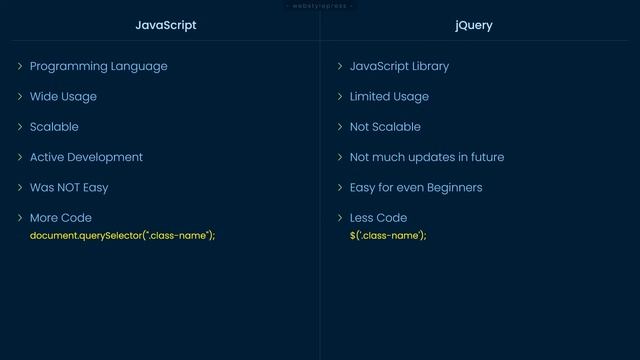Image resolution: width=640 pixels, height=360 pixels.
Task: Click the jQuery column heading
Action: click(474, 25)
